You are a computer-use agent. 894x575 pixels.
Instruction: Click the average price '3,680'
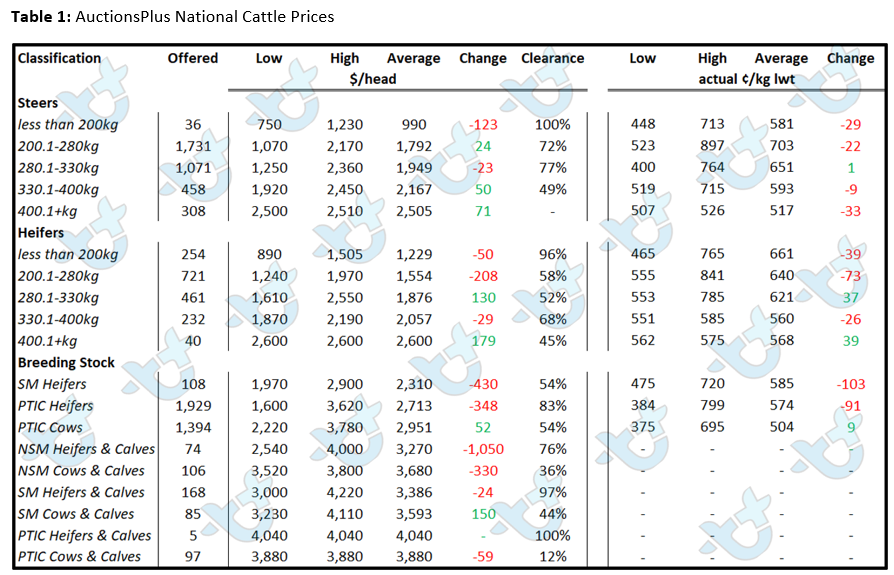pyautogui.click(x=414, y=471)
